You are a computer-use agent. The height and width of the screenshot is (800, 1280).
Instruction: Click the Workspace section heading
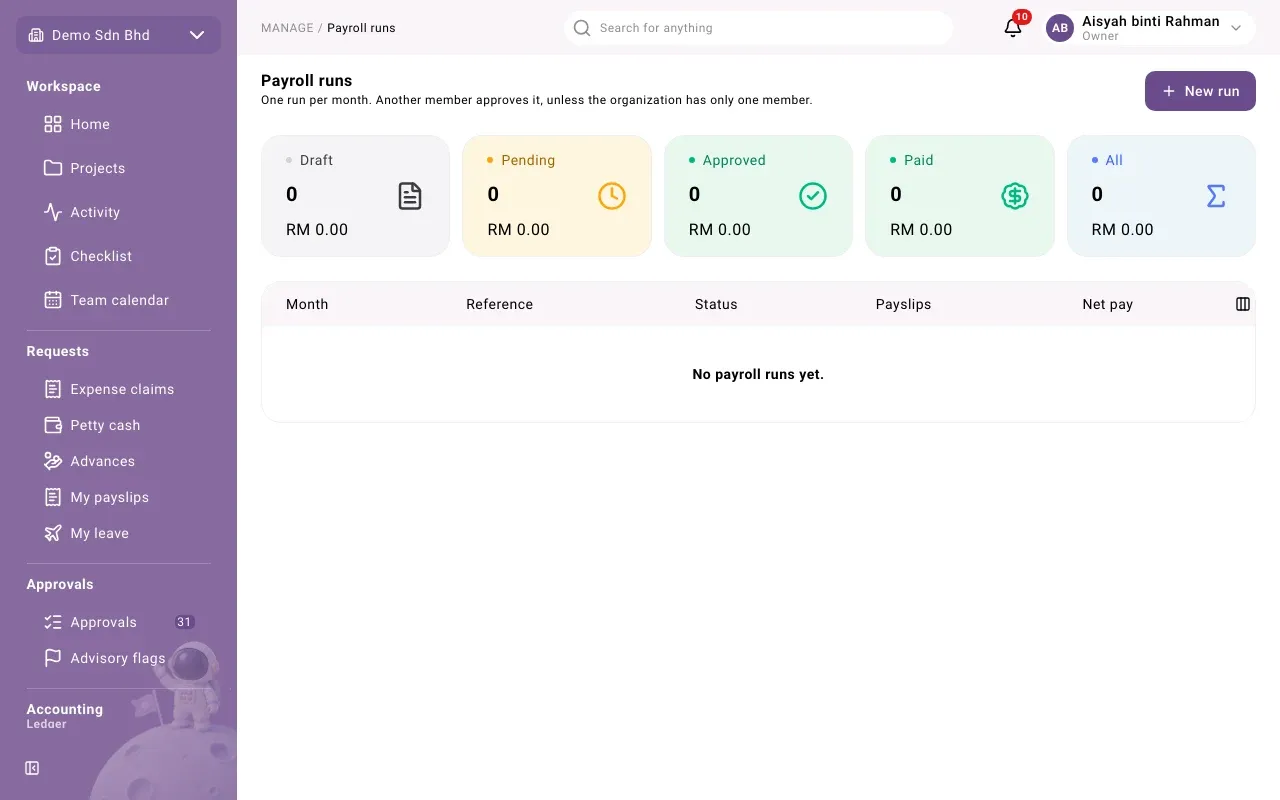[x=63, y=86]
